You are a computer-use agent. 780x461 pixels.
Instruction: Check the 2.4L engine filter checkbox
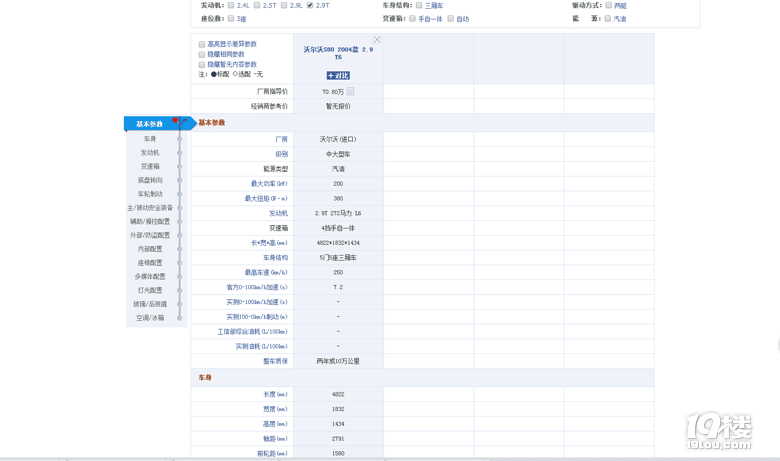(x=231, y=5)
